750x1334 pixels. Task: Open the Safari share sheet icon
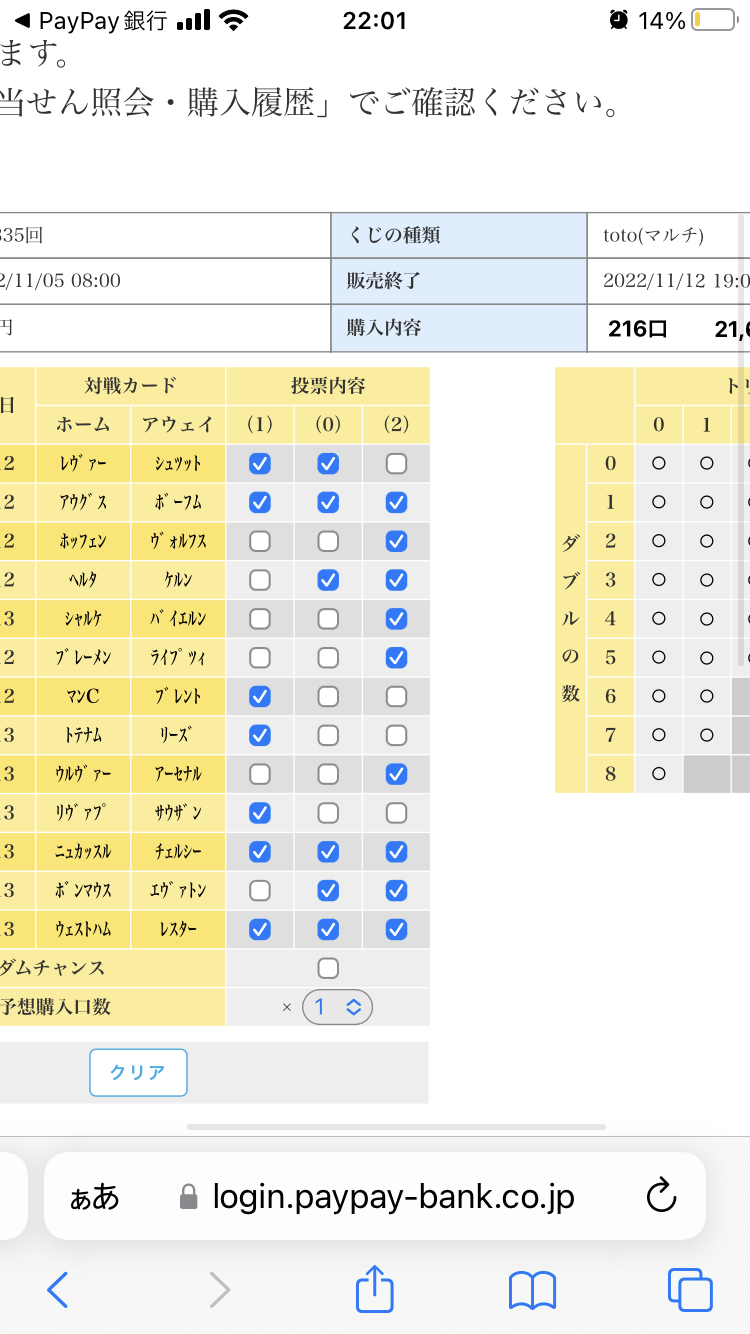tap(375, 1288)
